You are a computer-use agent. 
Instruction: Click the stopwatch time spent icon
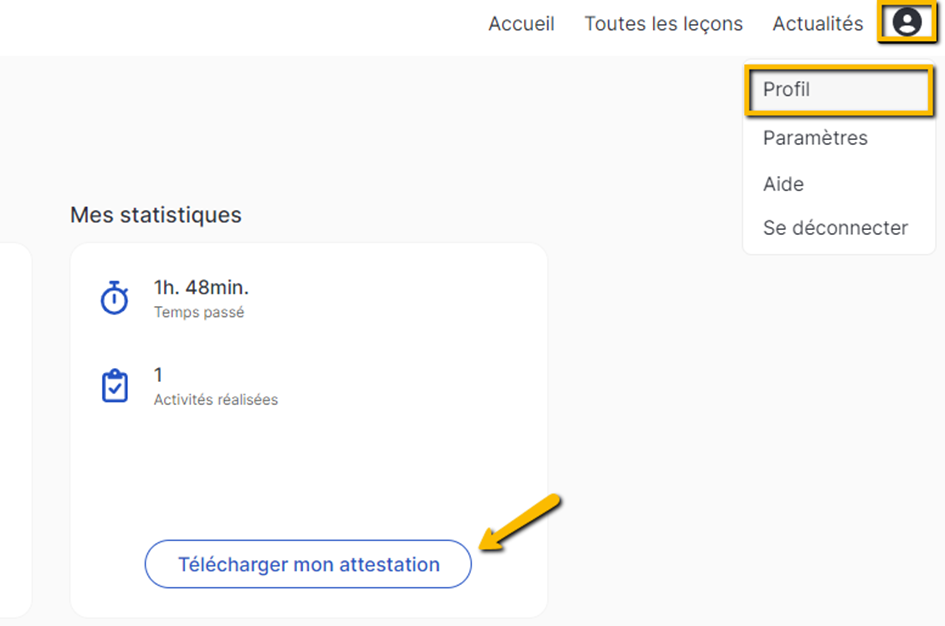coord(115,298)
